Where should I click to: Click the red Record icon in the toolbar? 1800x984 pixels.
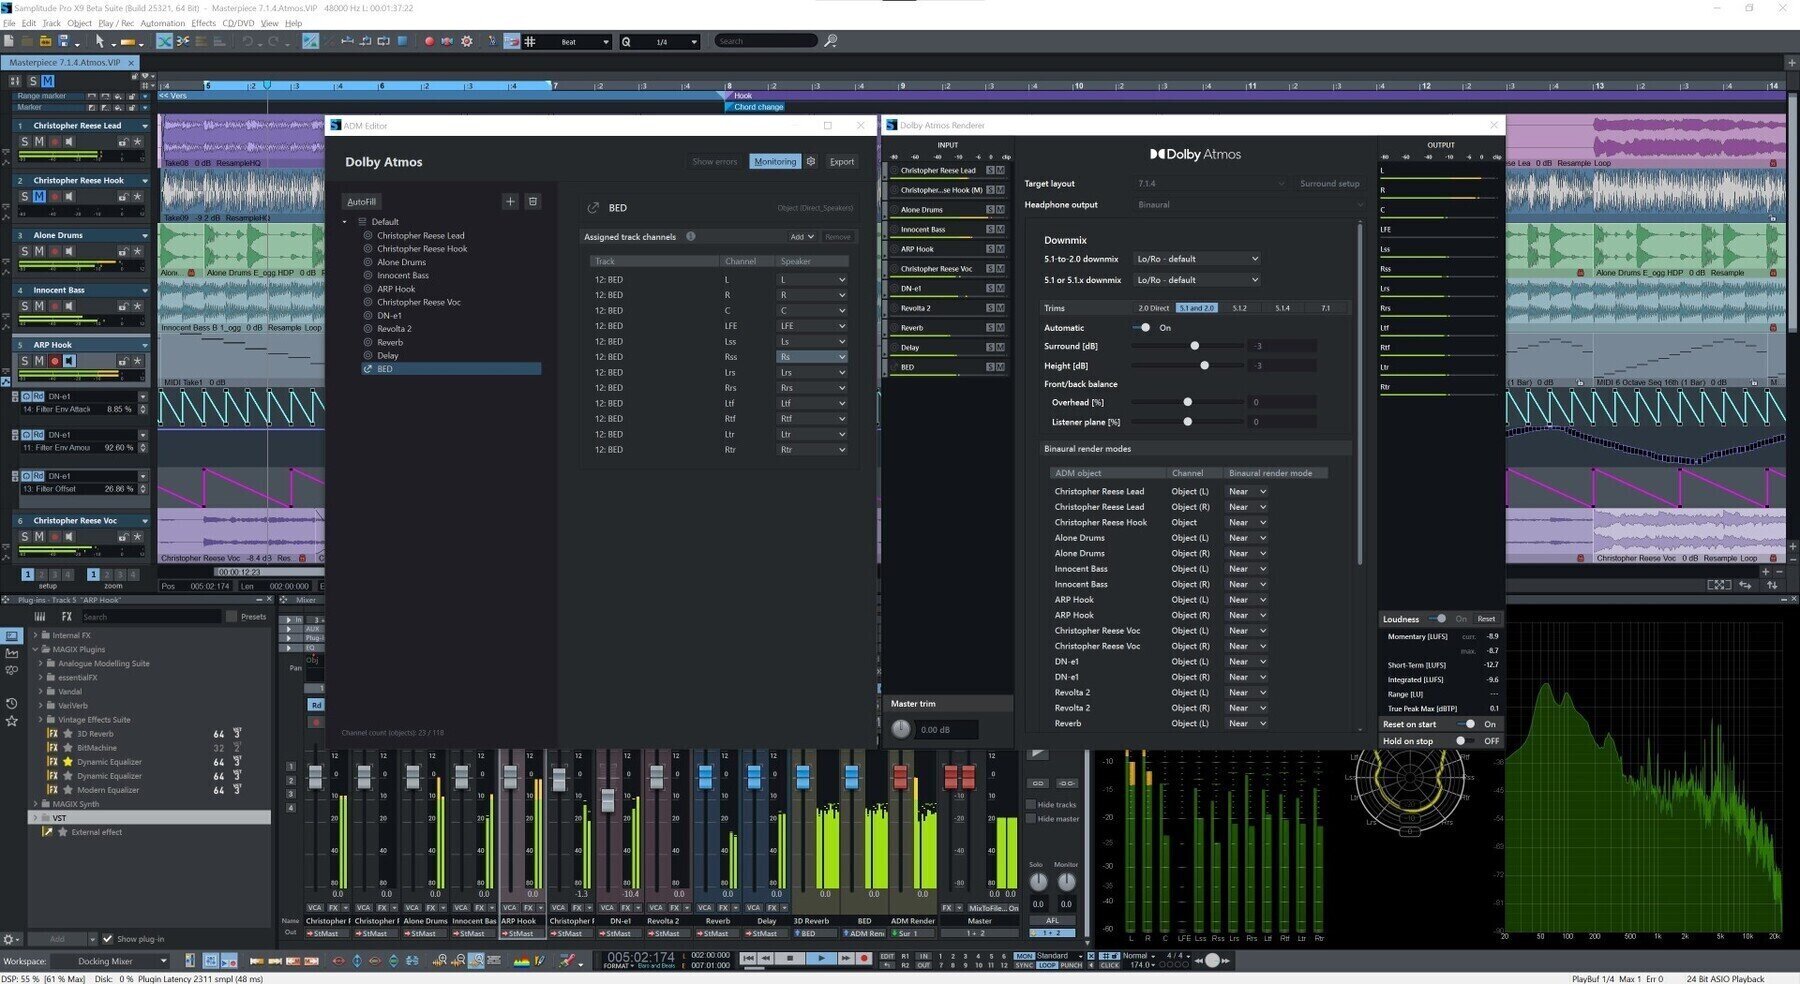point(428,41)
